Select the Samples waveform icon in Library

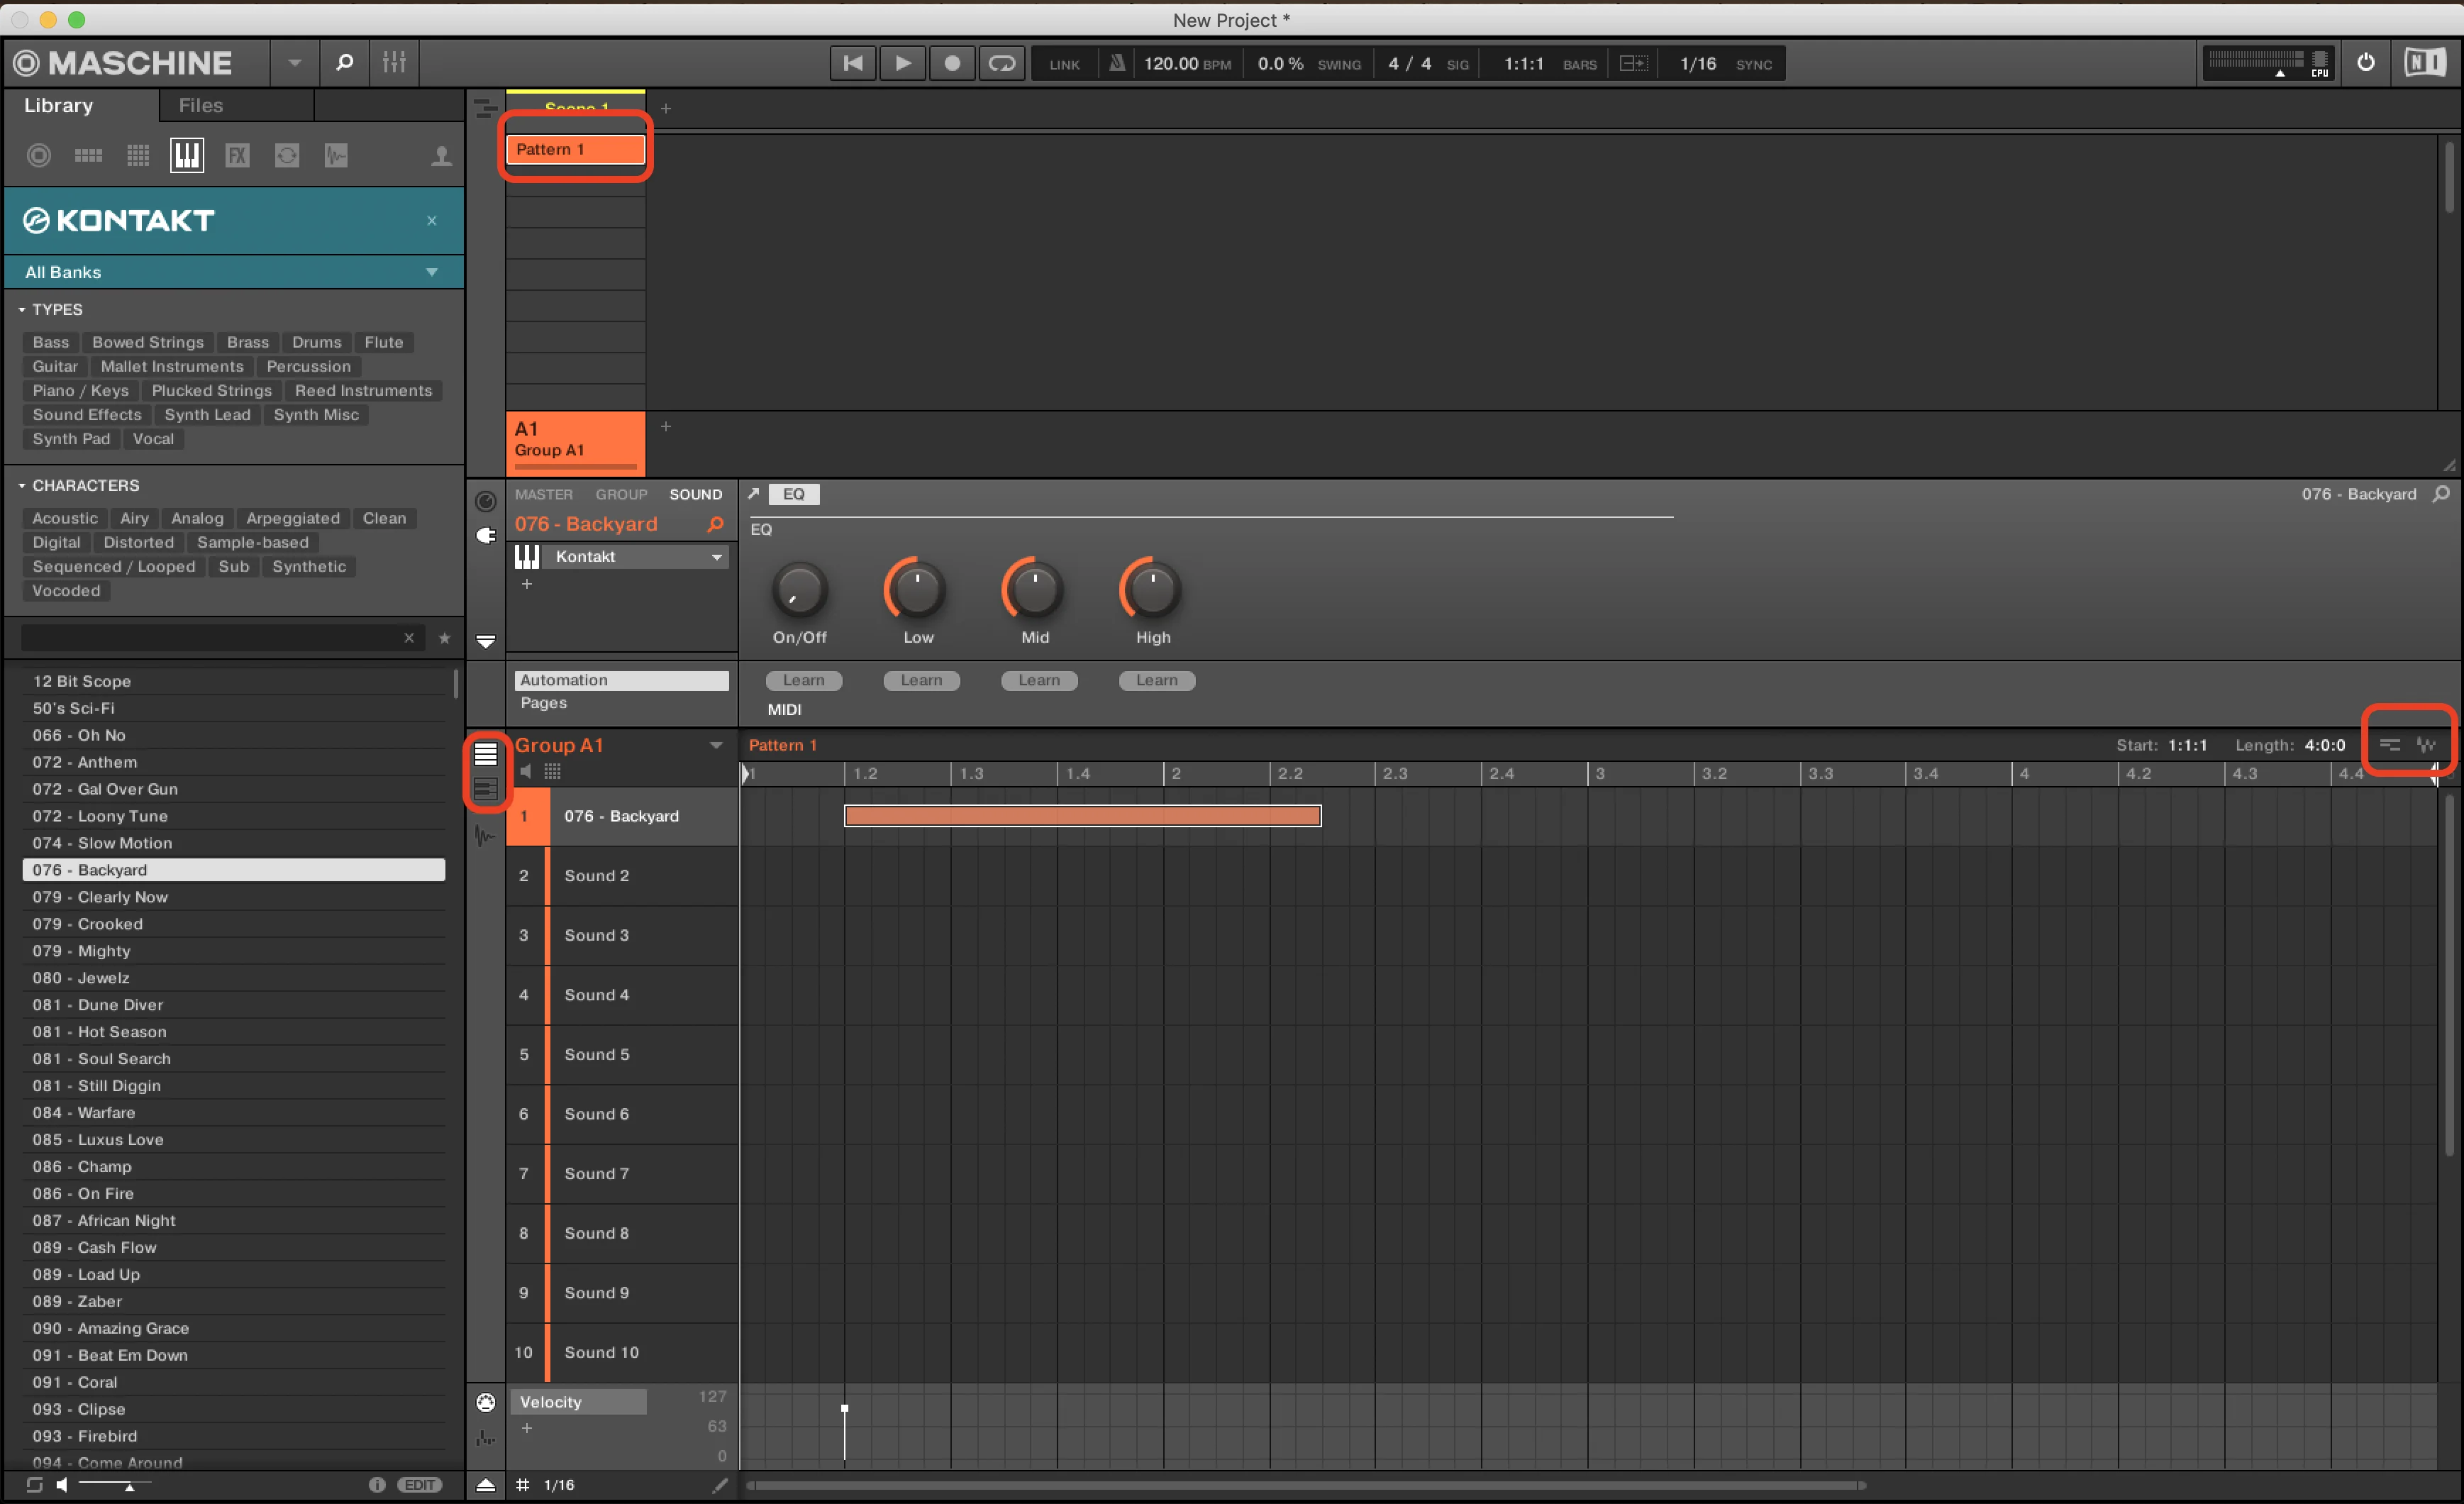coord(336,155)
